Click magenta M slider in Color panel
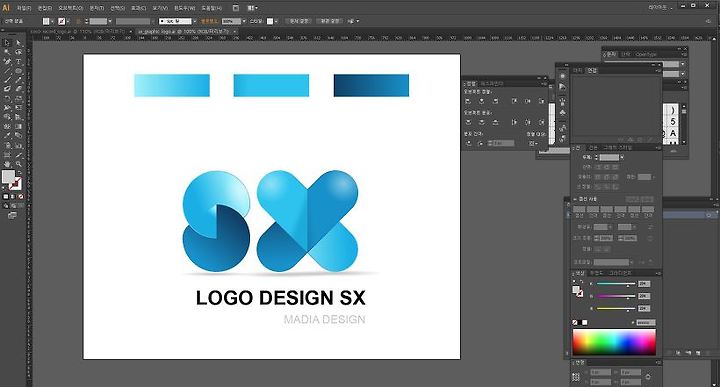The width and height of the screenshot is (720, 387). [x=616, y=296]
